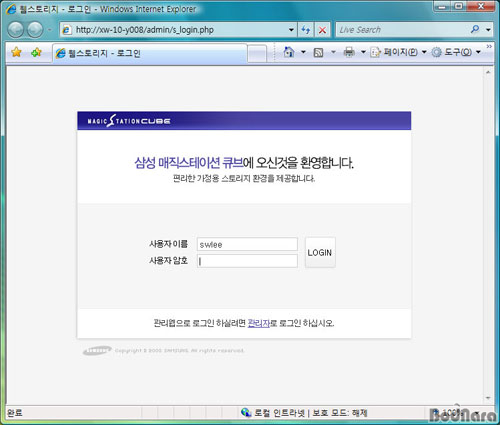Close the Internet Explorer window
500x425 pixels.
click(x=481, y=6)
